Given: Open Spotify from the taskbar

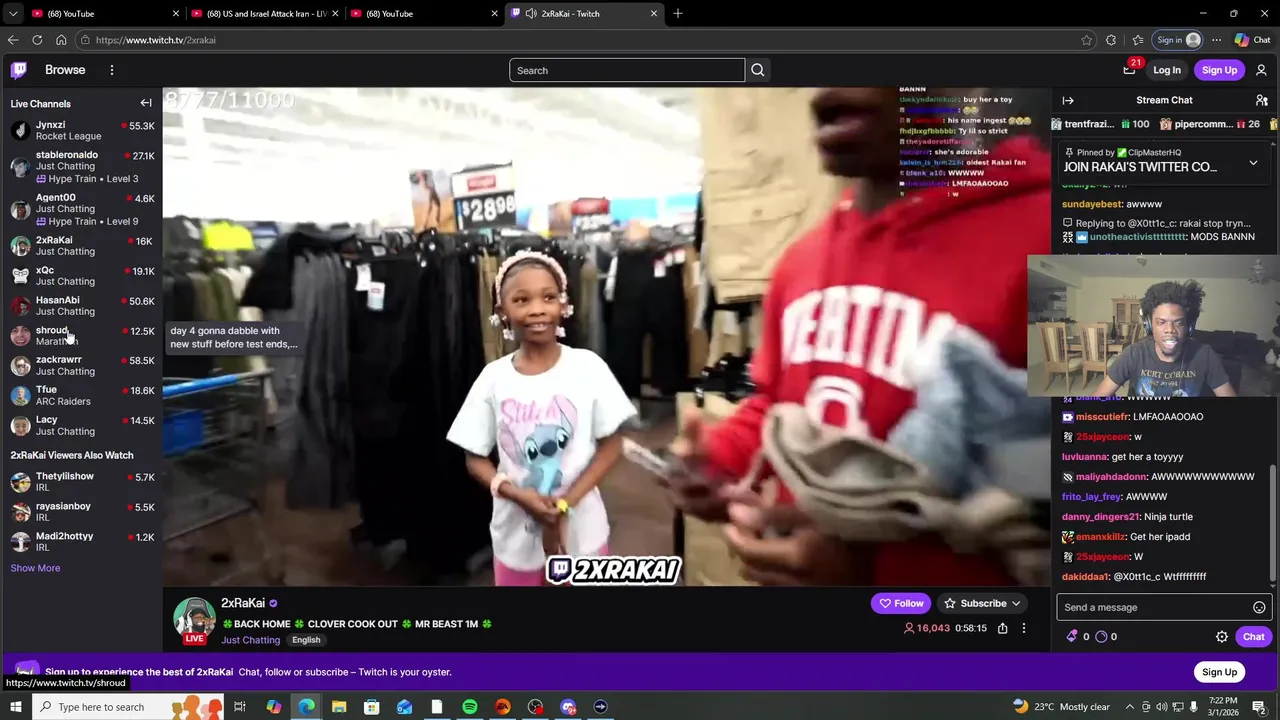Looking at the screenshot, I should [x=470, y=707].
